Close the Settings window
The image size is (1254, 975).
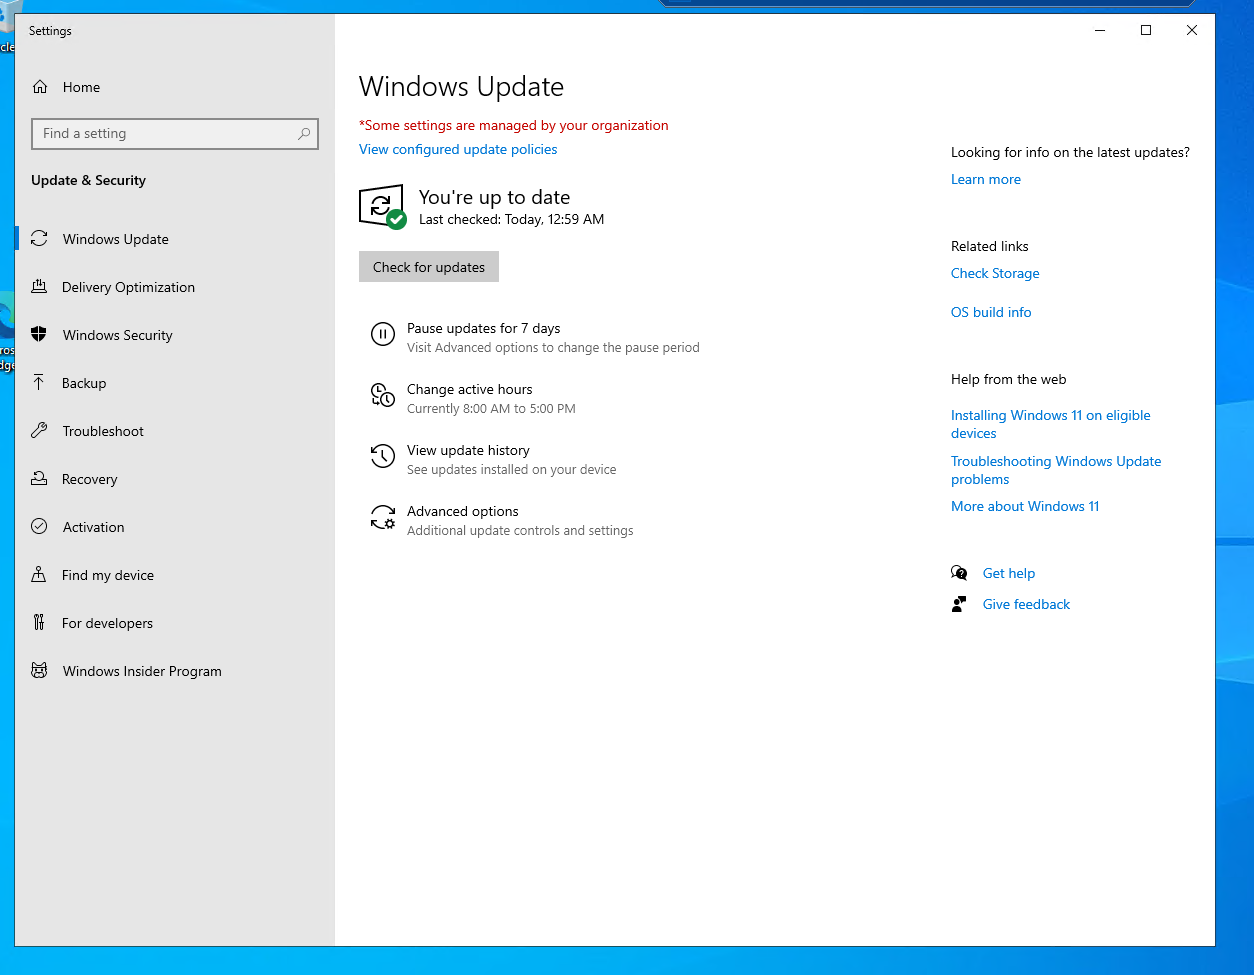click(1192, 30)
